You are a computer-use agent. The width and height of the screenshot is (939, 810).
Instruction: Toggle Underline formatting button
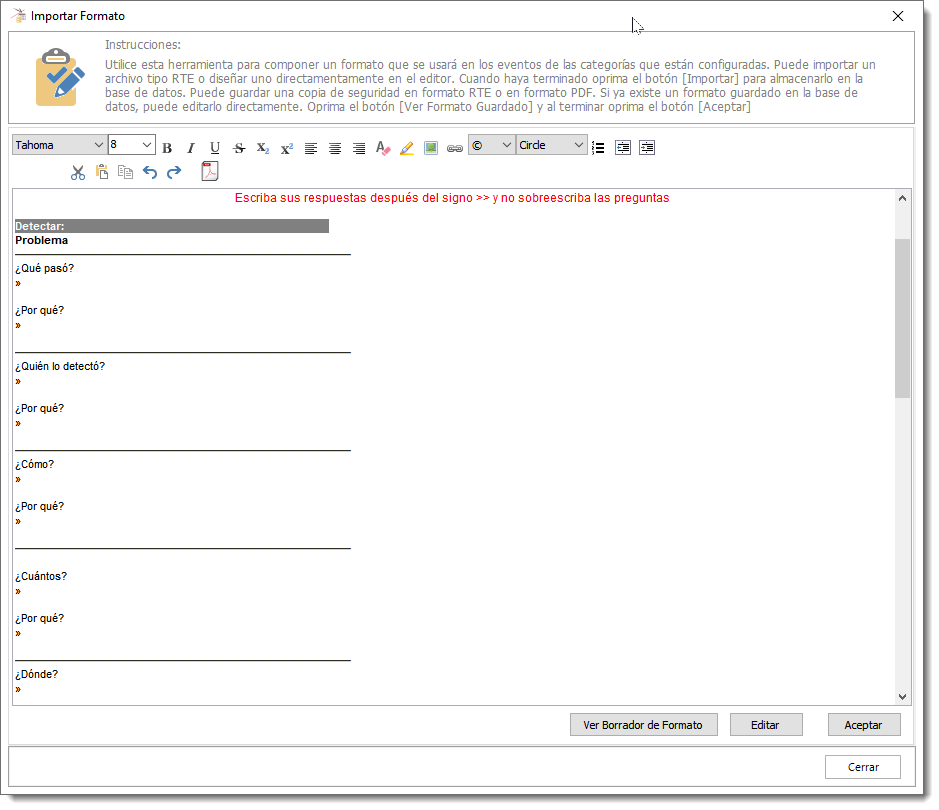point(215,148)
